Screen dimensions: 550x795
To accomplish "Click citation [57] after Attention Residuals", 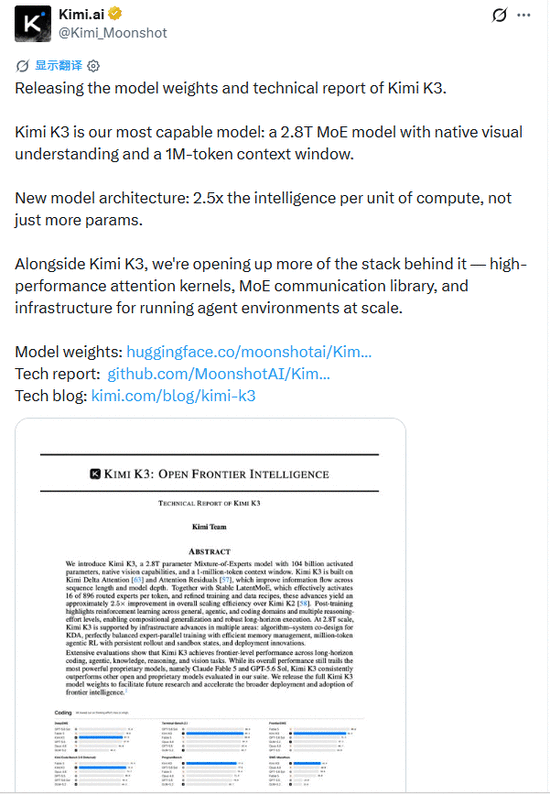I will [226, 580].
